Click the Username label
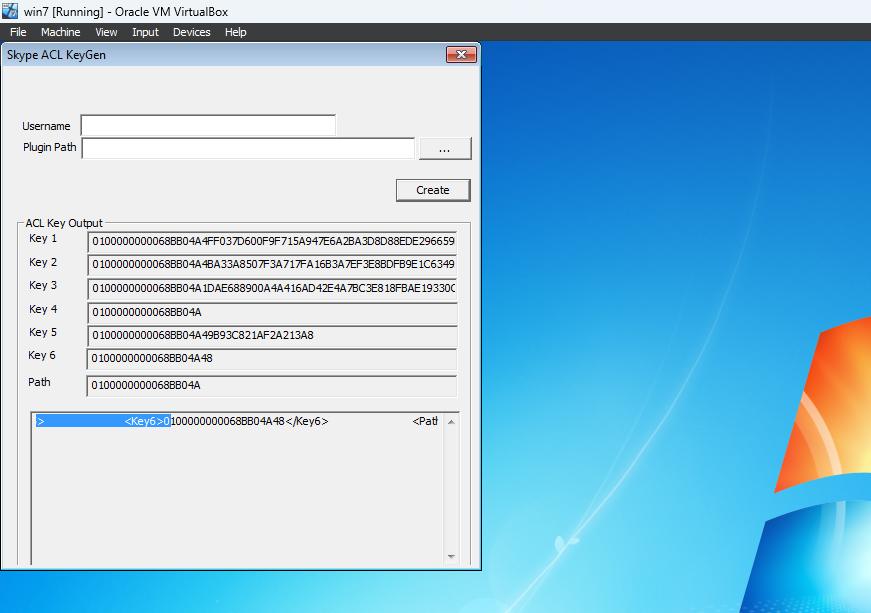This screenshot has width=871, height=613. point(46,126)
